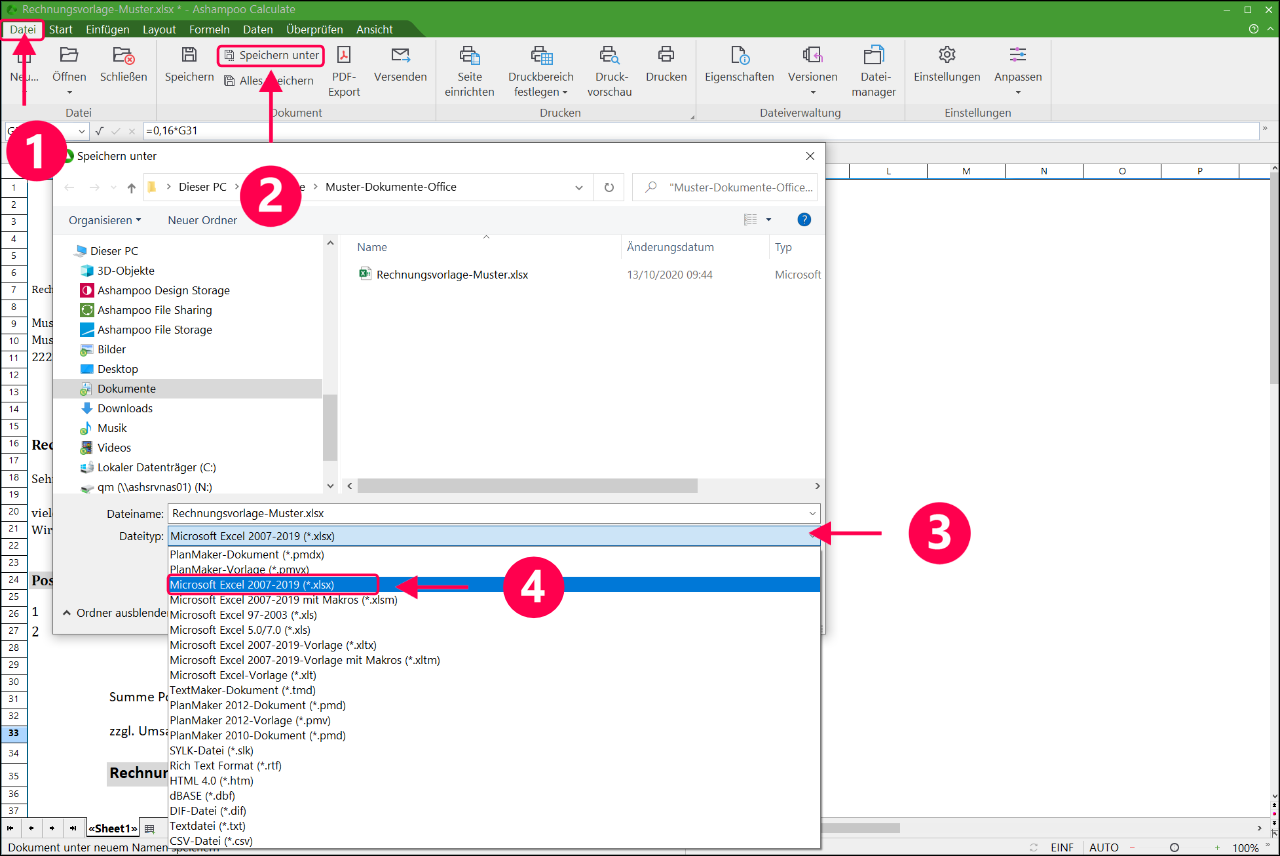Open dialog help question mark icon
Screen dimensions: 1280x856
coord(804,220)
